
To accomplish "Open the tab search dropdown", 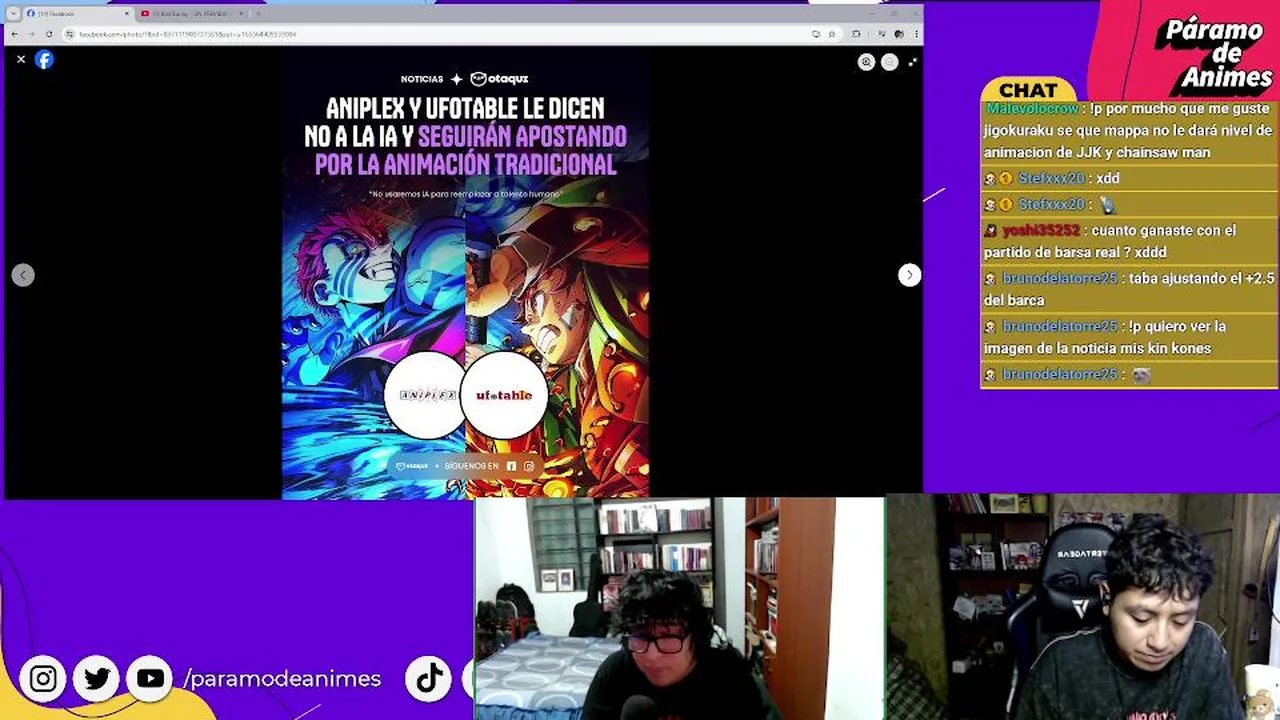I will pyautogui.click(x=12, y=14).
